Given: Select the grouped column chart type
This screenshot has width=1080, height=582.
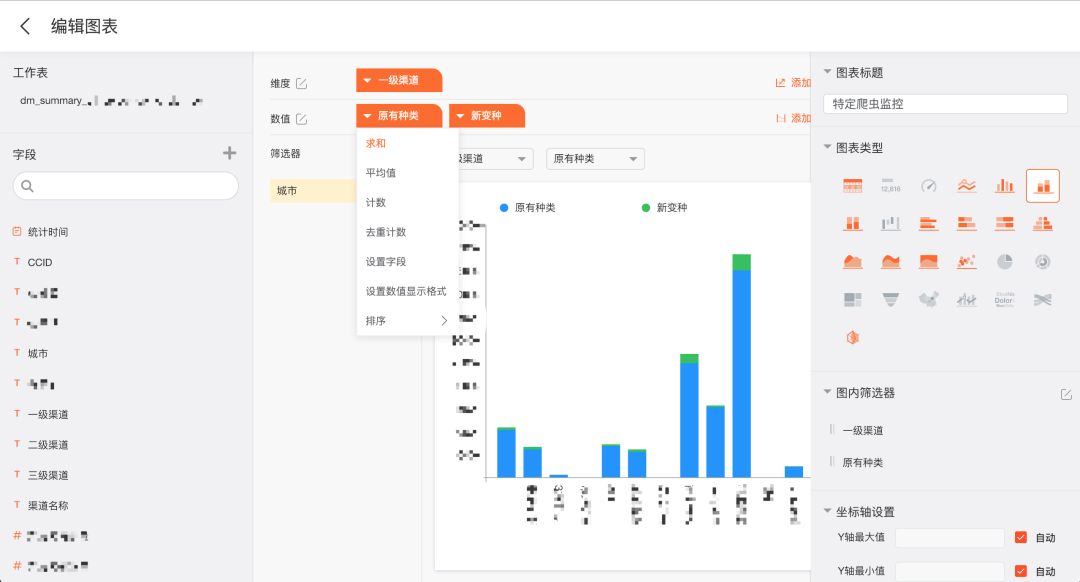Looking at the screenshot, I should pyautogui.click(x=1004, y=185).
